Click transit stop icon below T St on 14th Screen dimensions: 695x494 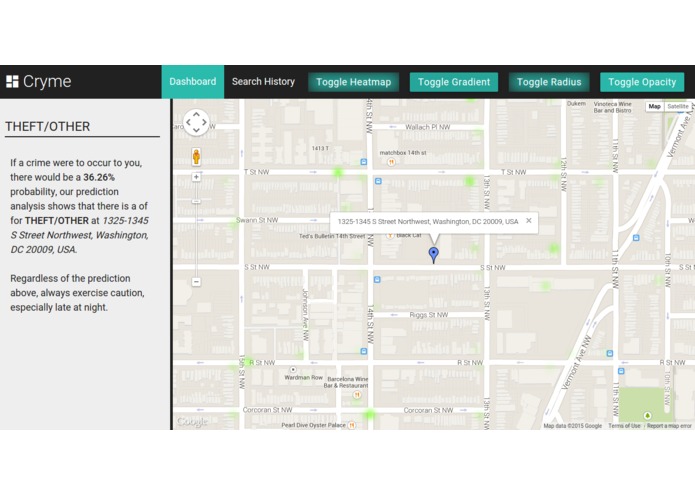point(378,181)
